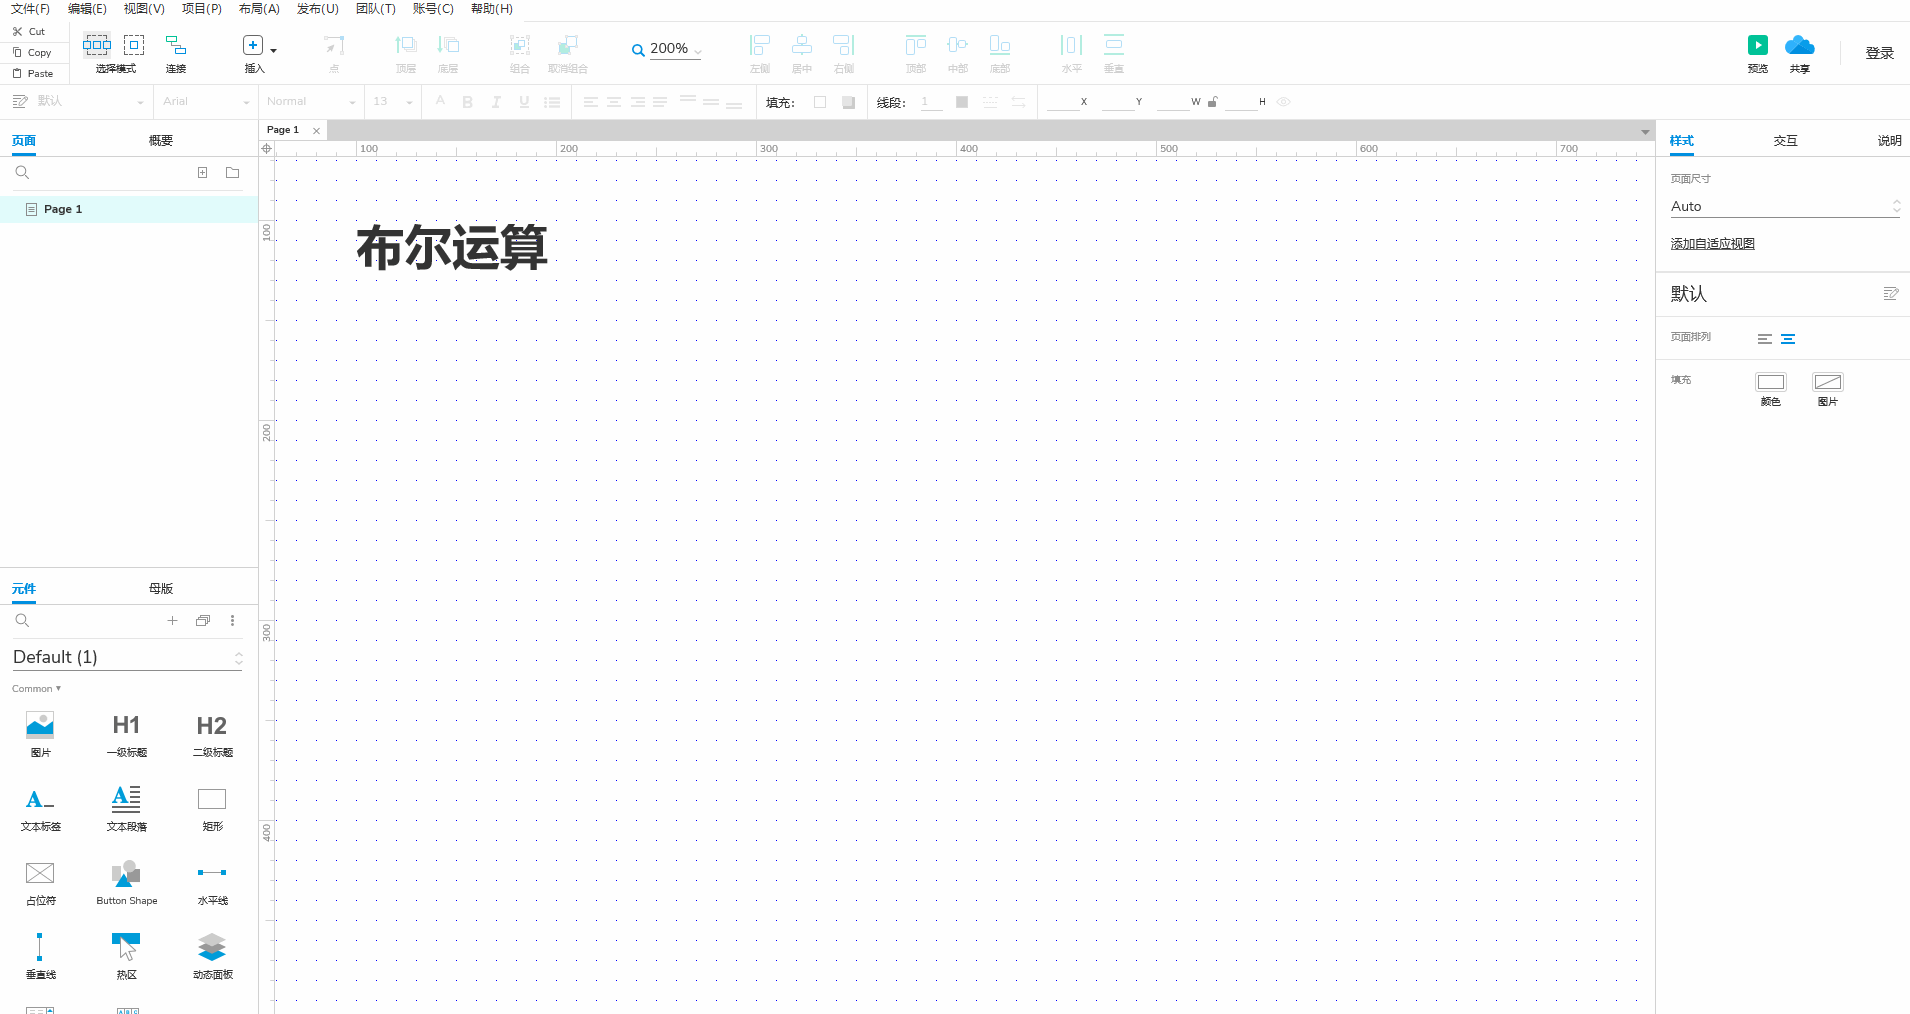The image size is (1910, 1014).
Task: Open the 编辑(E) menu
Action: 87,9
